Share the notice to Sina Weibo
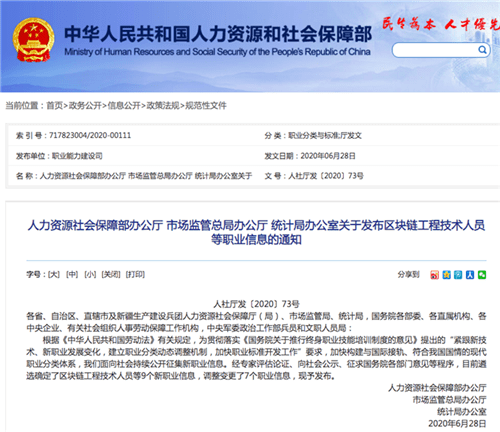 pos(434,275)
